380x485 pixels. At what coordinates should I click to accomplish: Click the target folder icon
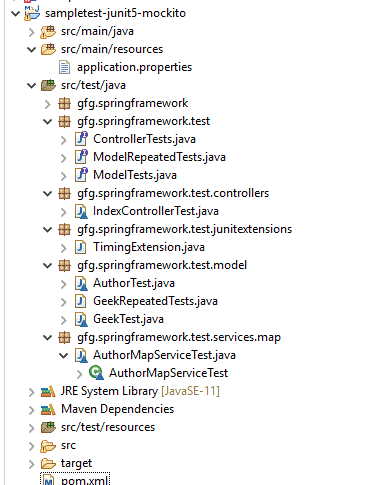click(48, 464)
